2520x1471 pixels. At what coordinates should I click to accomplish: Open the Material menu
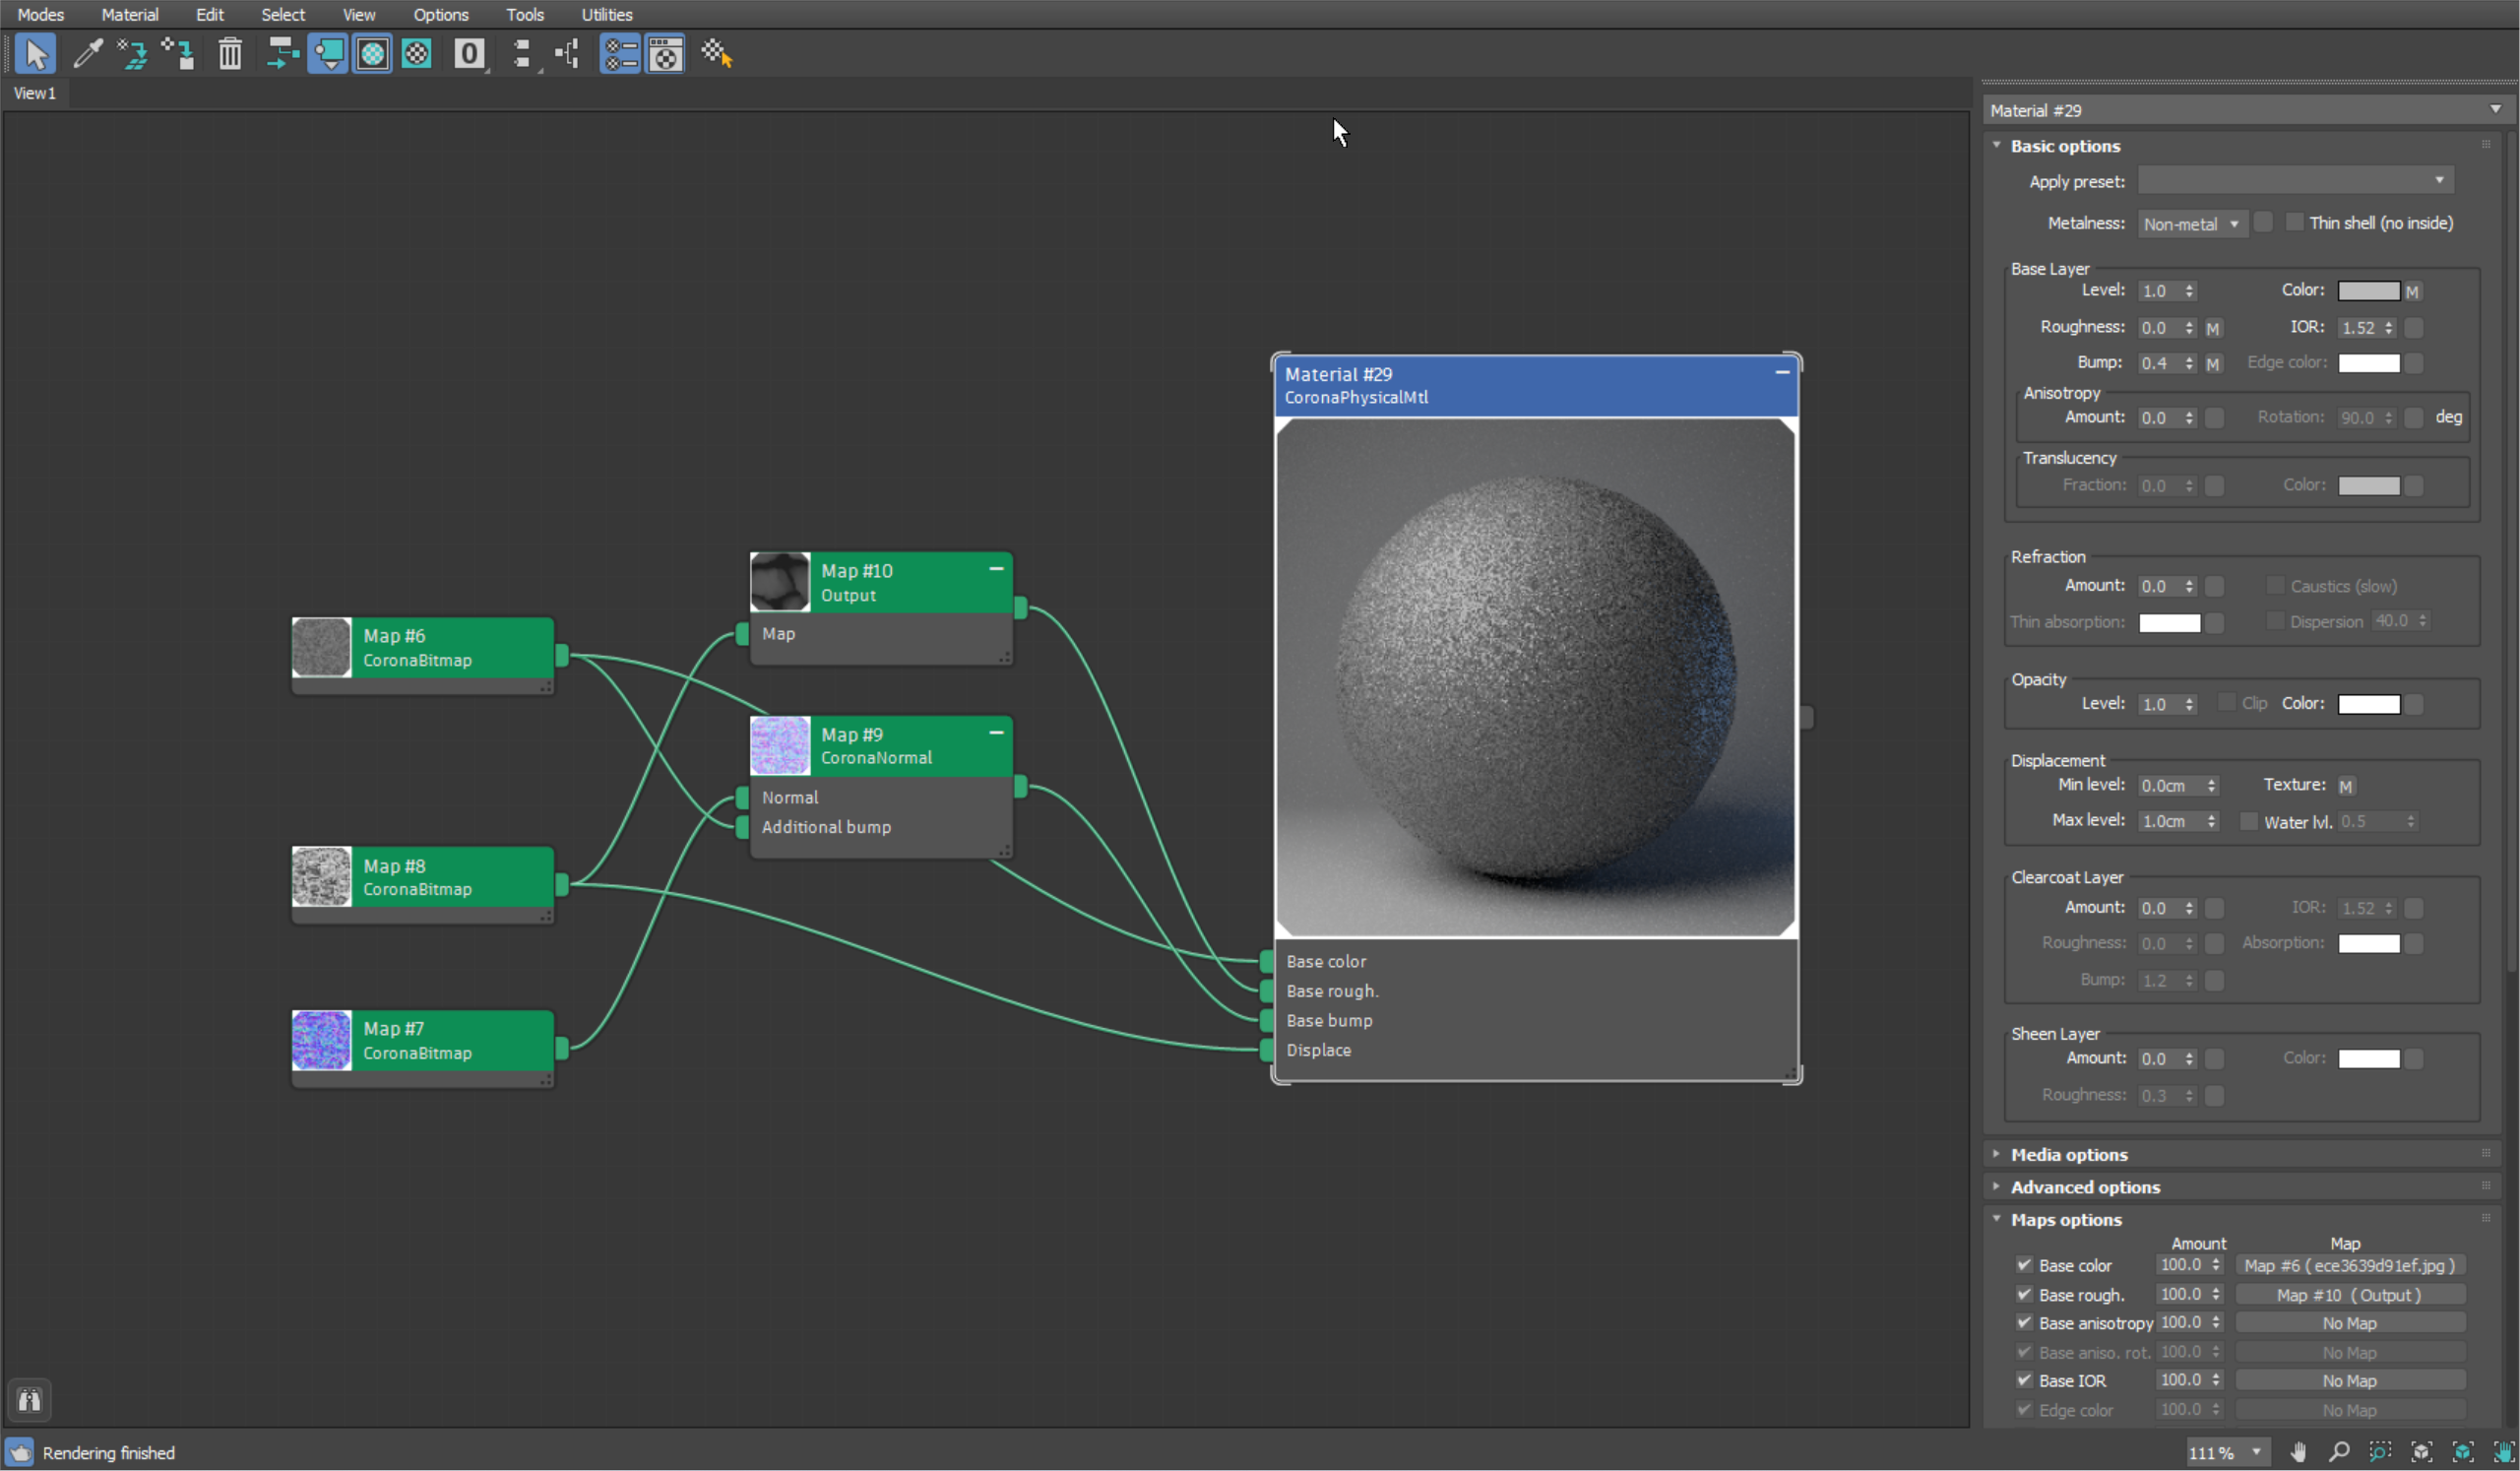coord(129,14)
